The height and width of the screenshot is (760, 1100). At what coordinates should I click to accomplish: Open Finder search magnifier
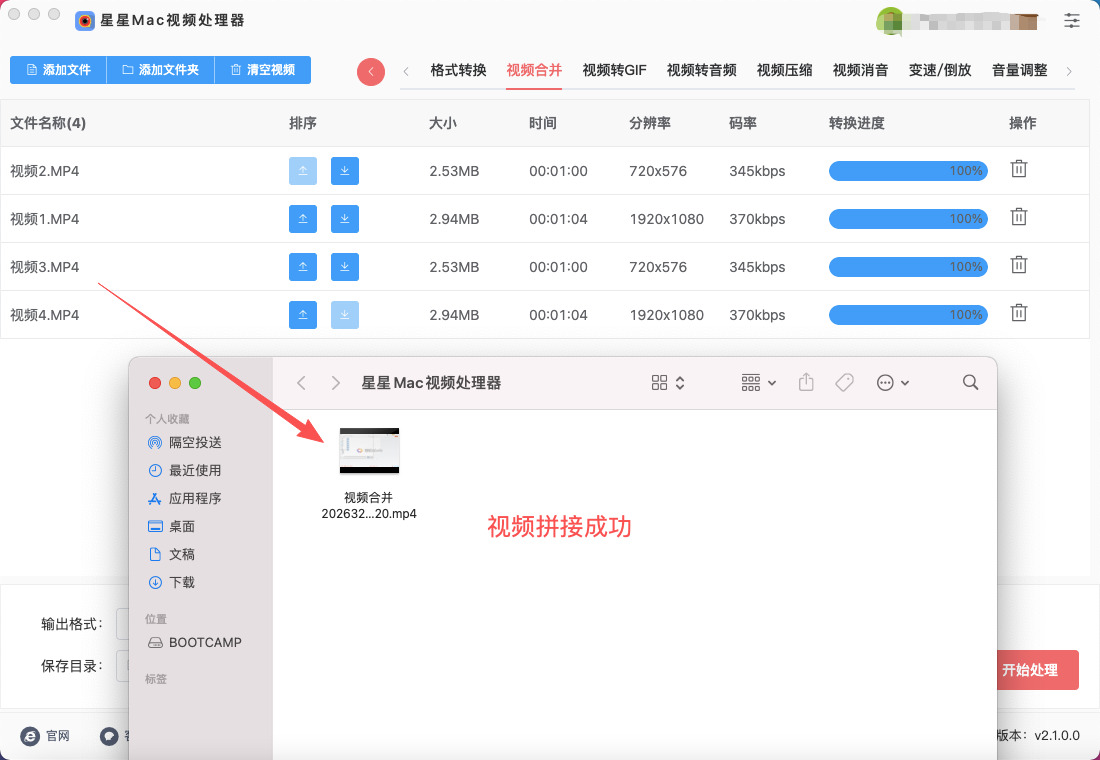click(x=970, y=382)
